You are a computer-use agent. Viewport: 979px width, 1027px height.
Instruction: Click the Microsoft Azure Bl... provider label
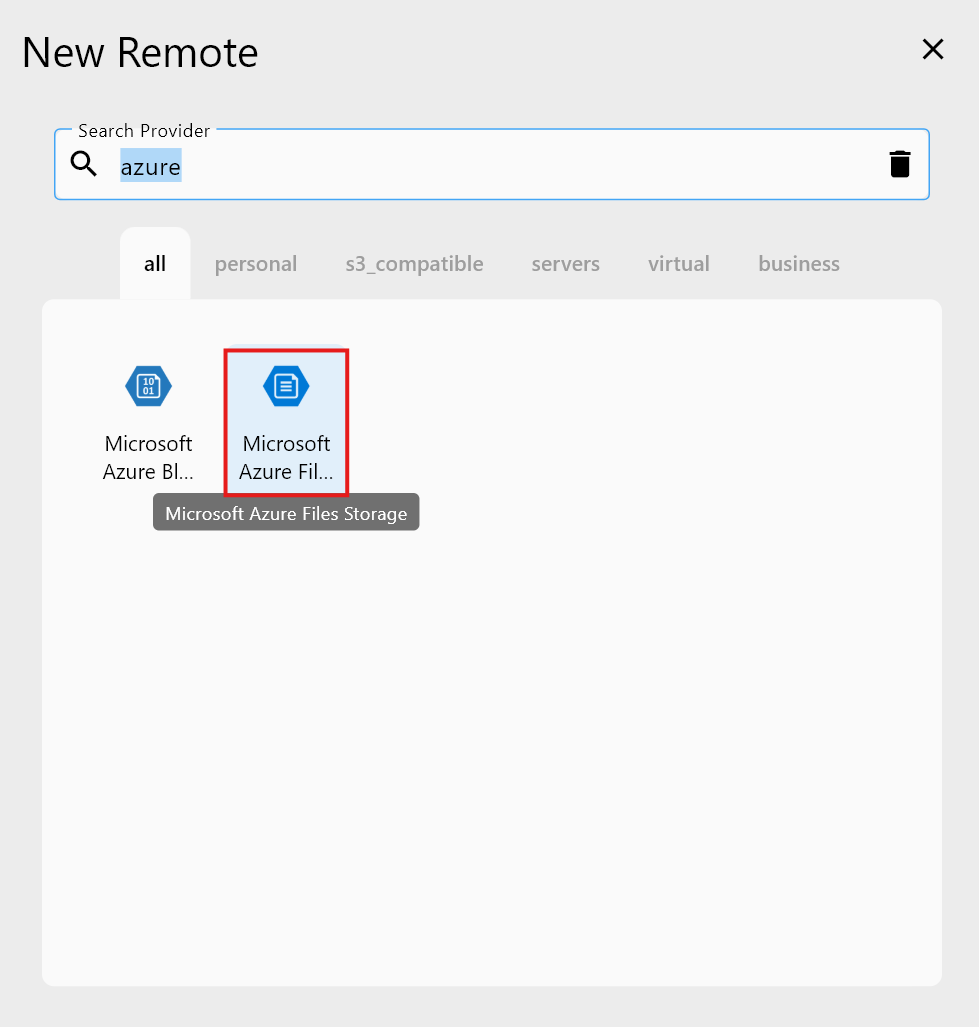(148, 457)
